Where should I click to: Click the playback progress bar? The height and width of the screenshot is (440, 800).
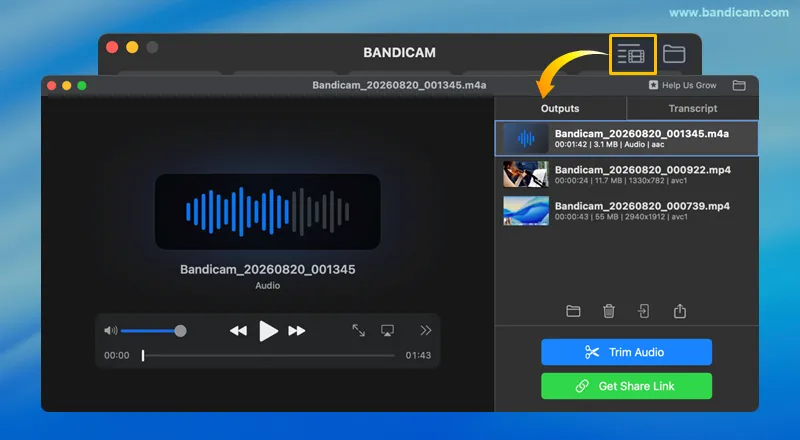coord(268,355)
